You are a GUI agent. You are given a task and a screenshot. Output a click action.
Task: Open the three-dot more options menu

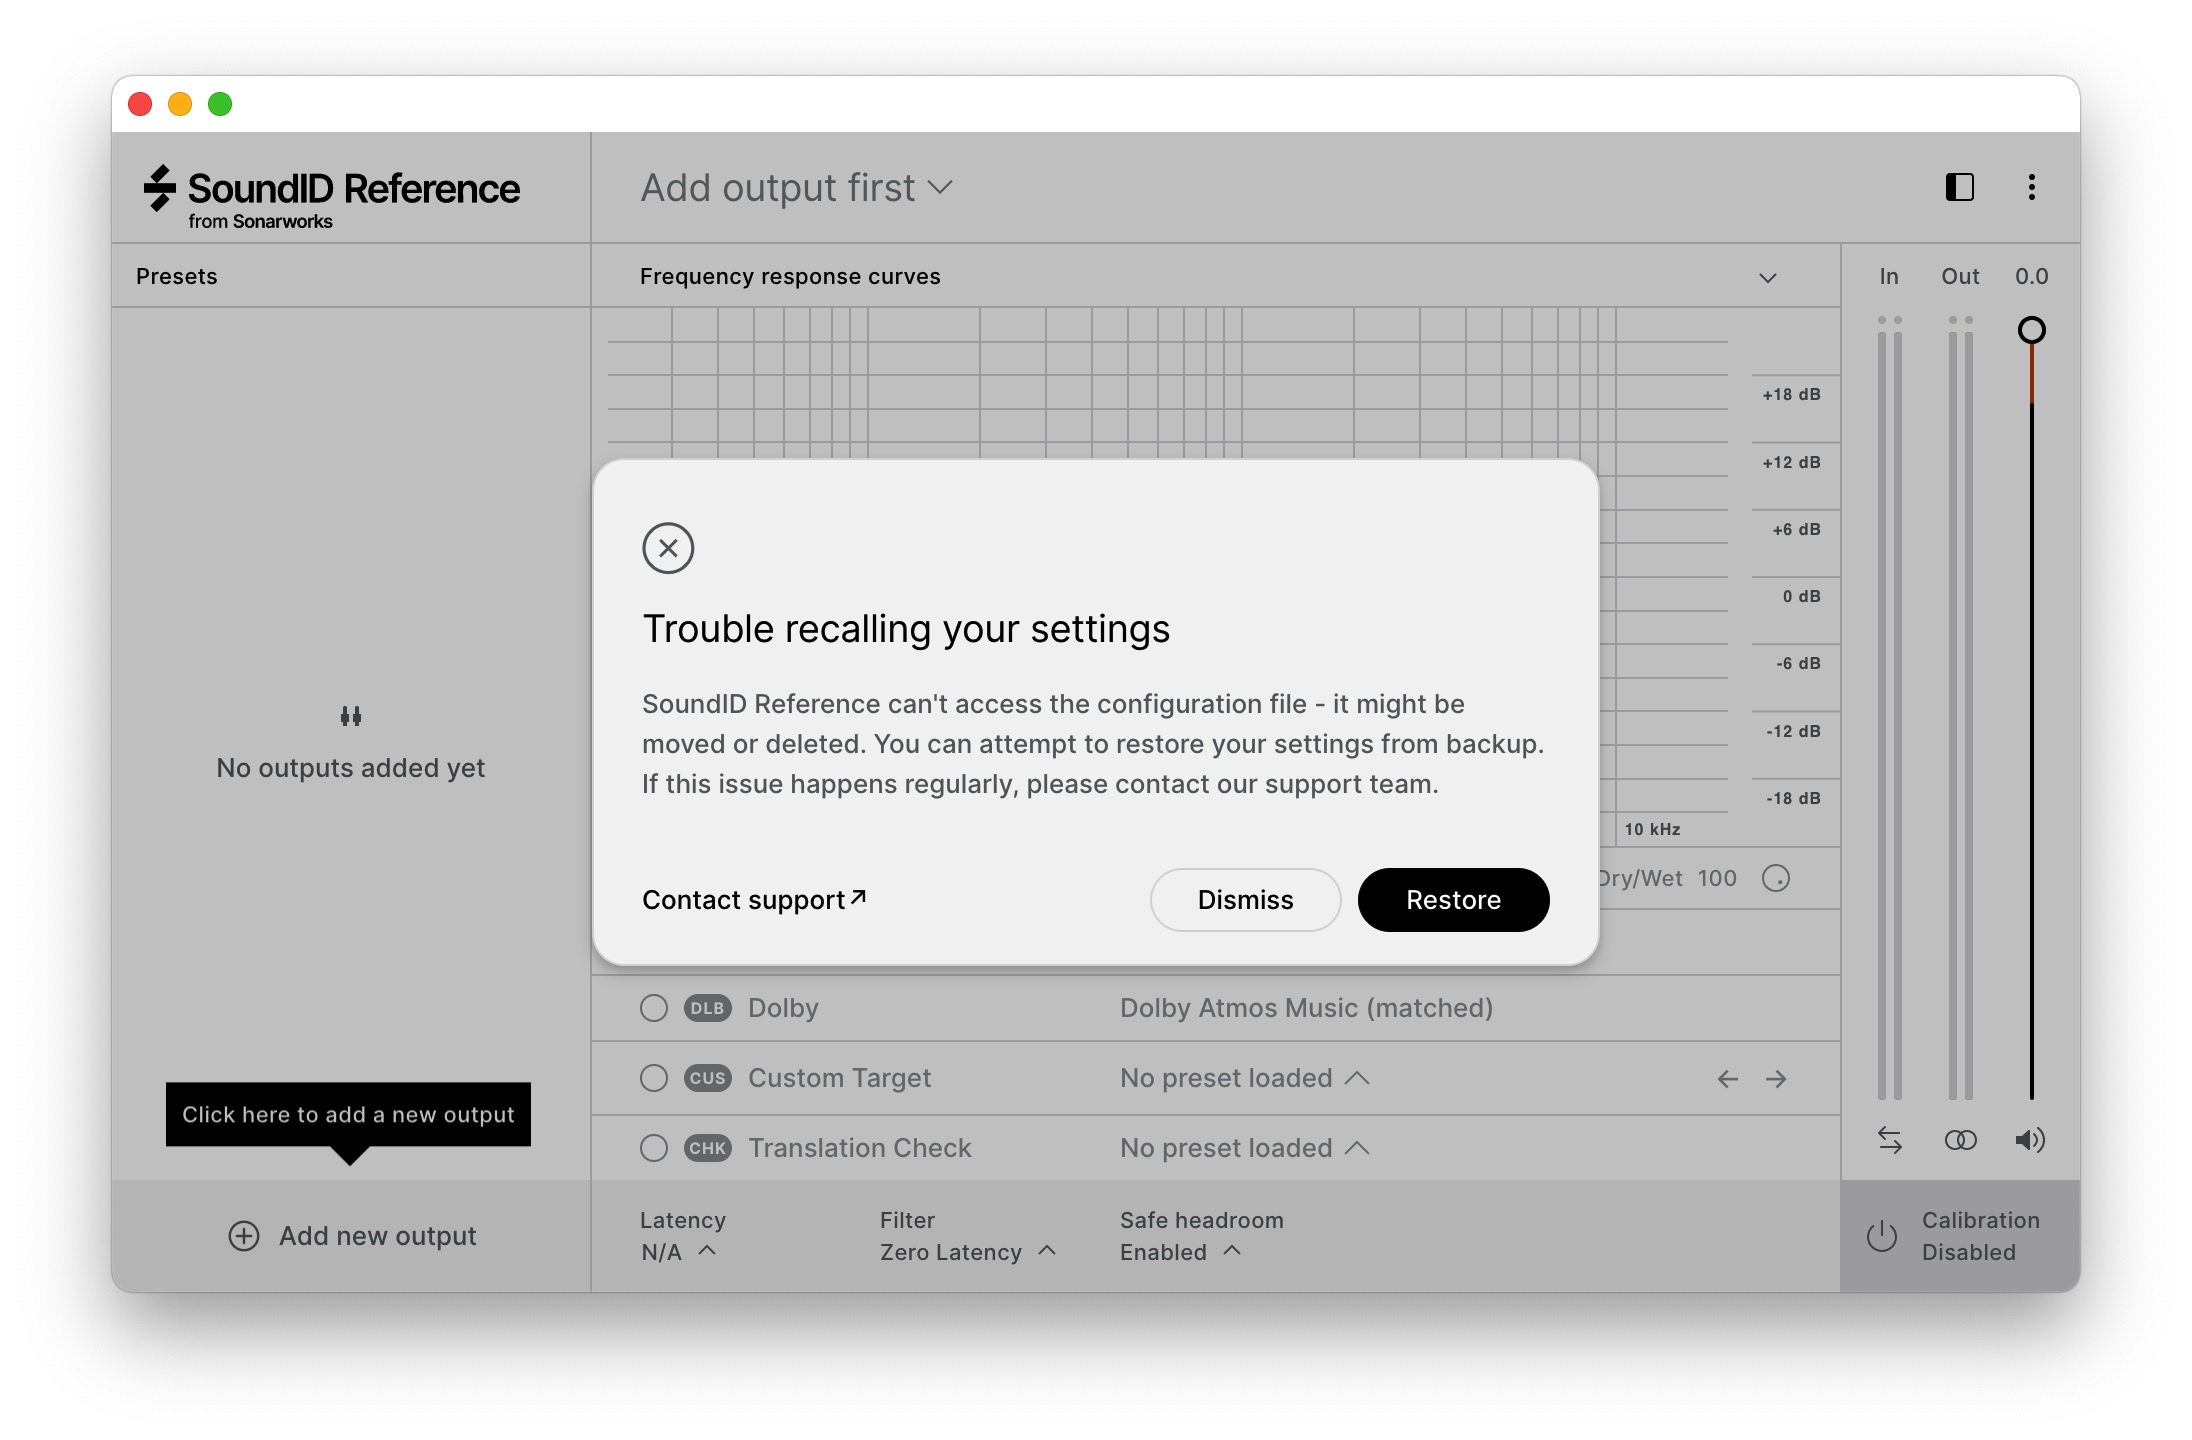point(2031,187)
